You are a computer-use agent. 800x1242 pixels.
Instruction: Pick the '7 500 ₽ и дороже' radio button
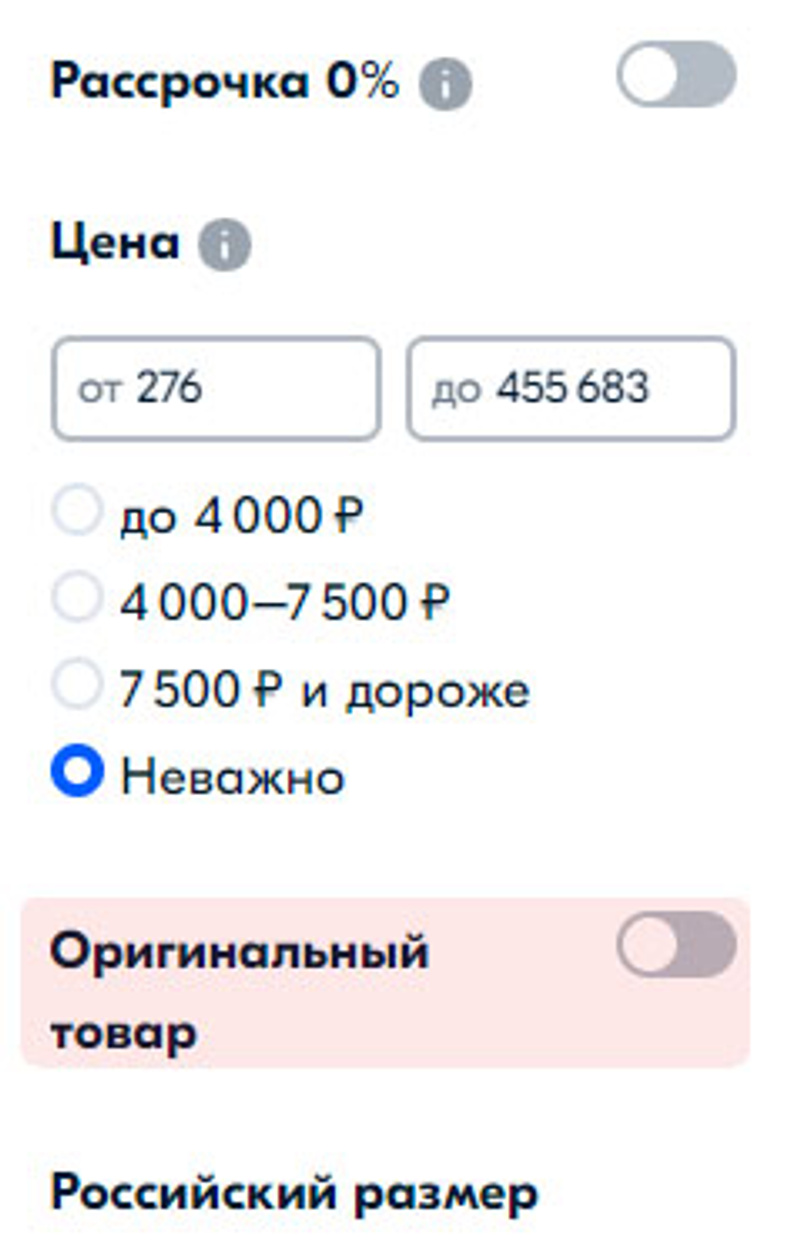tap(77, 687)
